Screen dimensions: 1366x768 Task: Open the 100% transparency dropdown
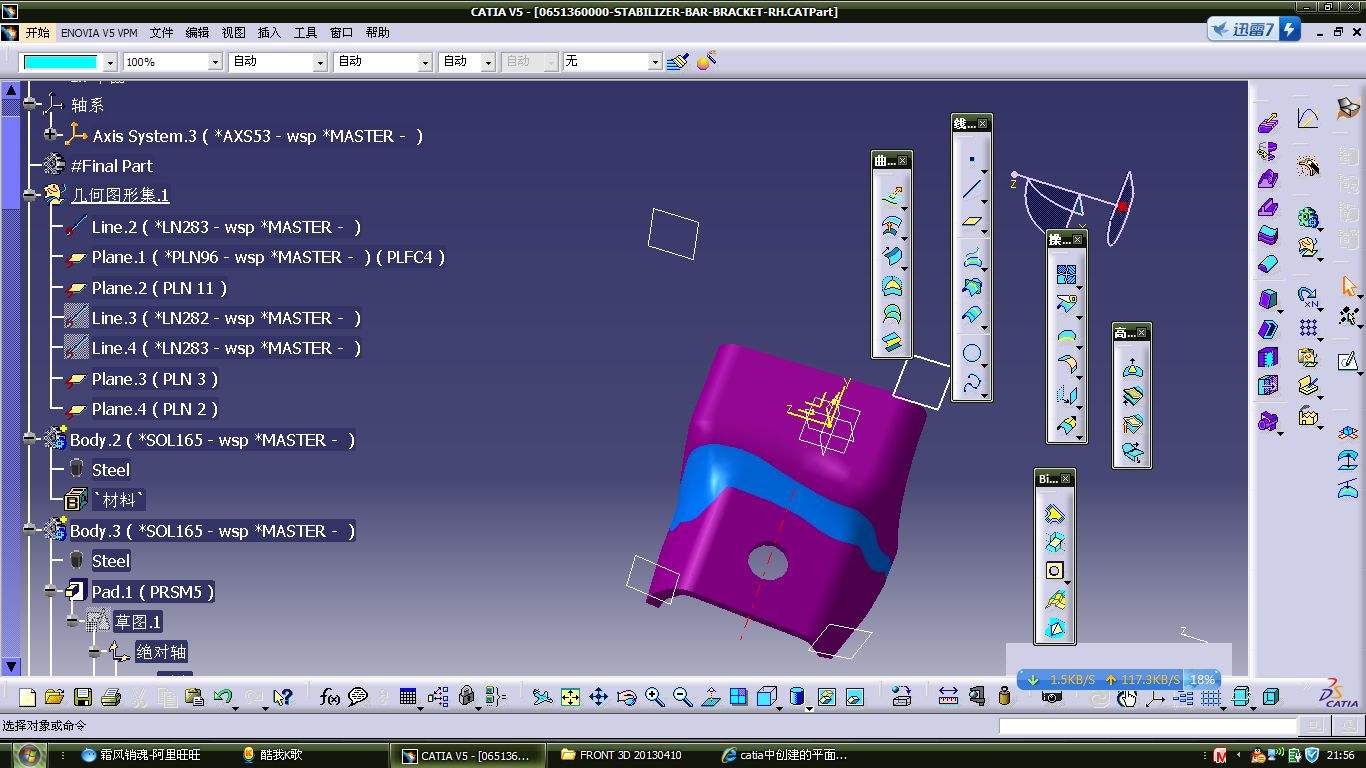pyautogui.click(x=214, y=62)
